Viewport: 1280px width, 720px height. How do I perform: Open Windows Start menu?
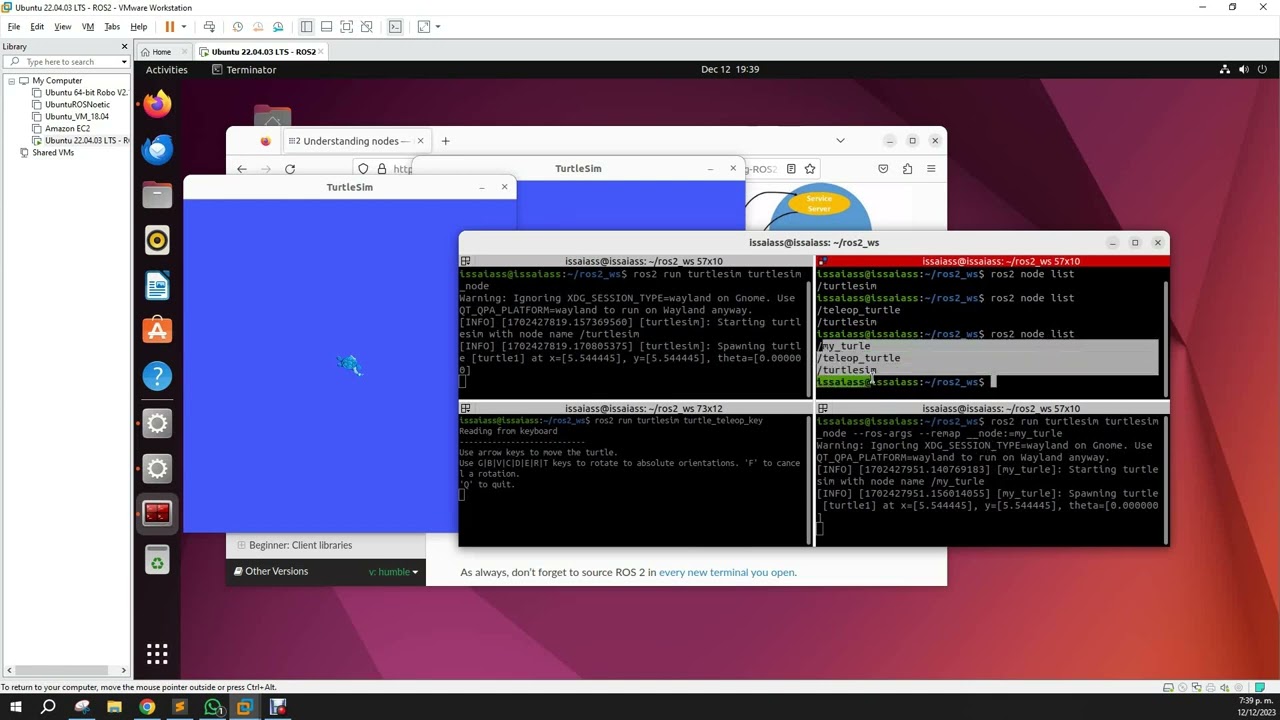click(15, 707)
